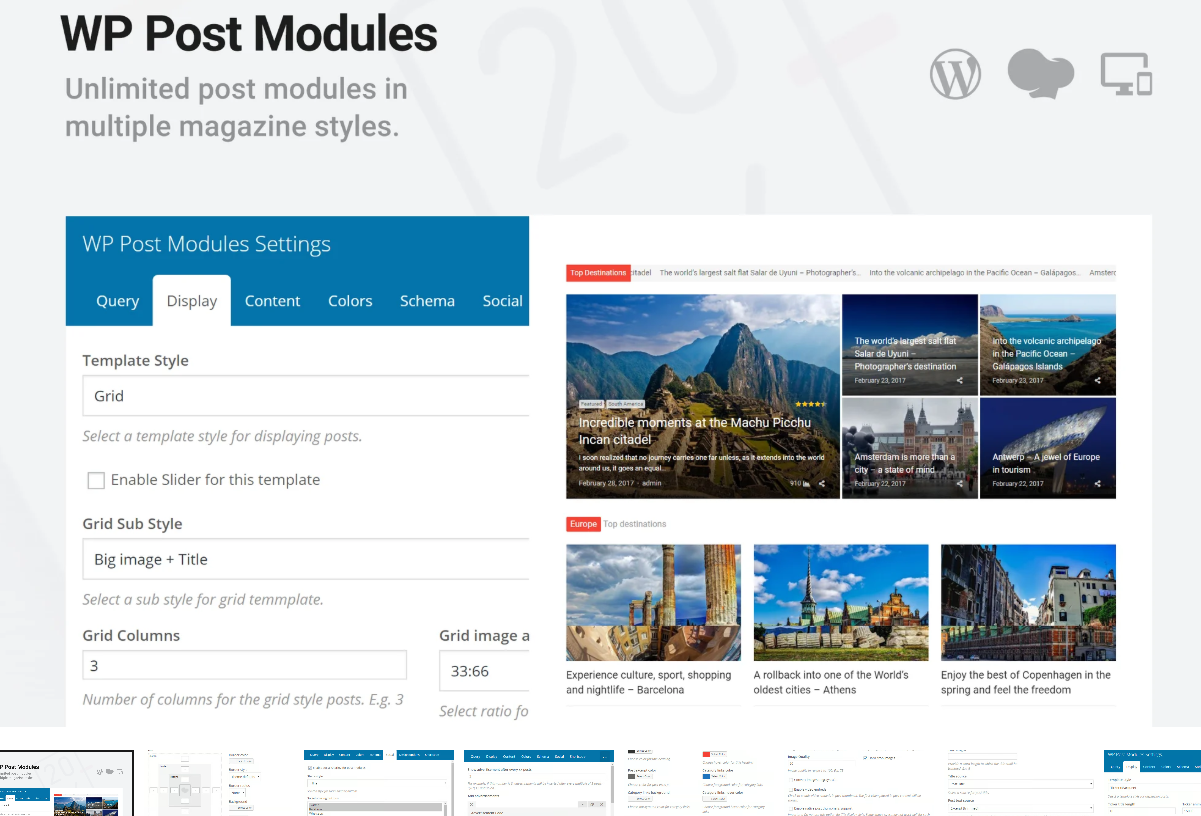Click the Barcelona columns image
This screenshot has height=816, width=1201.
click(x=653, y=602)
